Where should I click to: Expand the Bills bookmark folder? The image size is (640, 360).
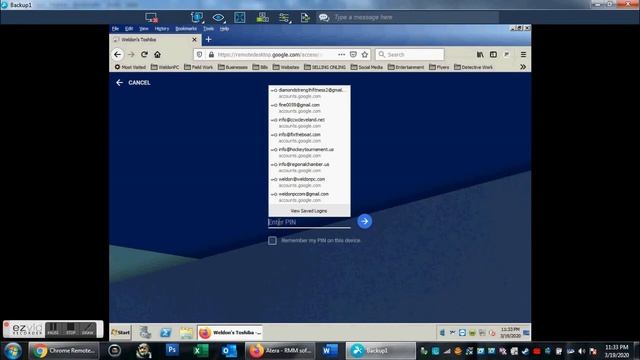(x=260, y=67)
